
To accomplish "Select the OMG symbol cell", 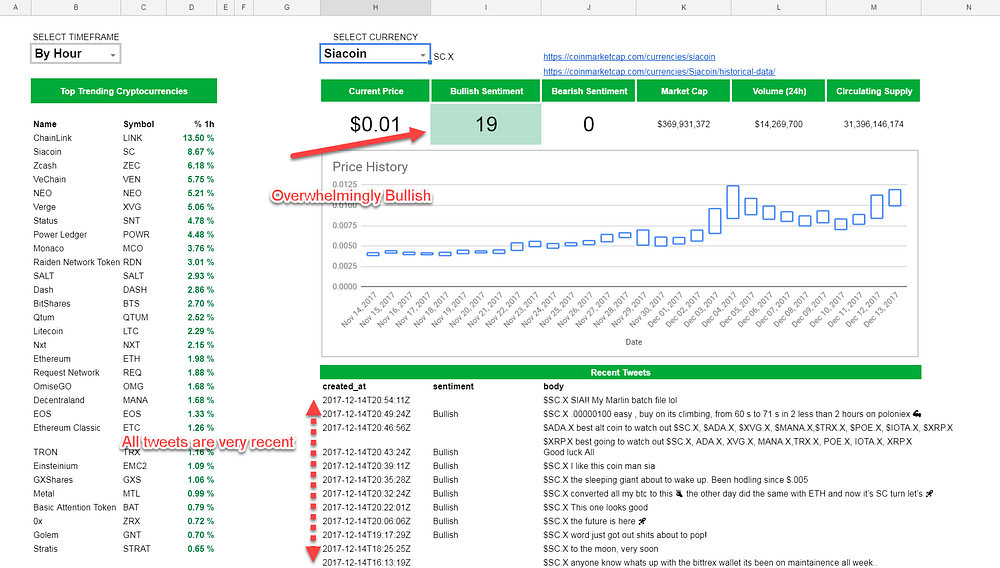I will [133, 386].
